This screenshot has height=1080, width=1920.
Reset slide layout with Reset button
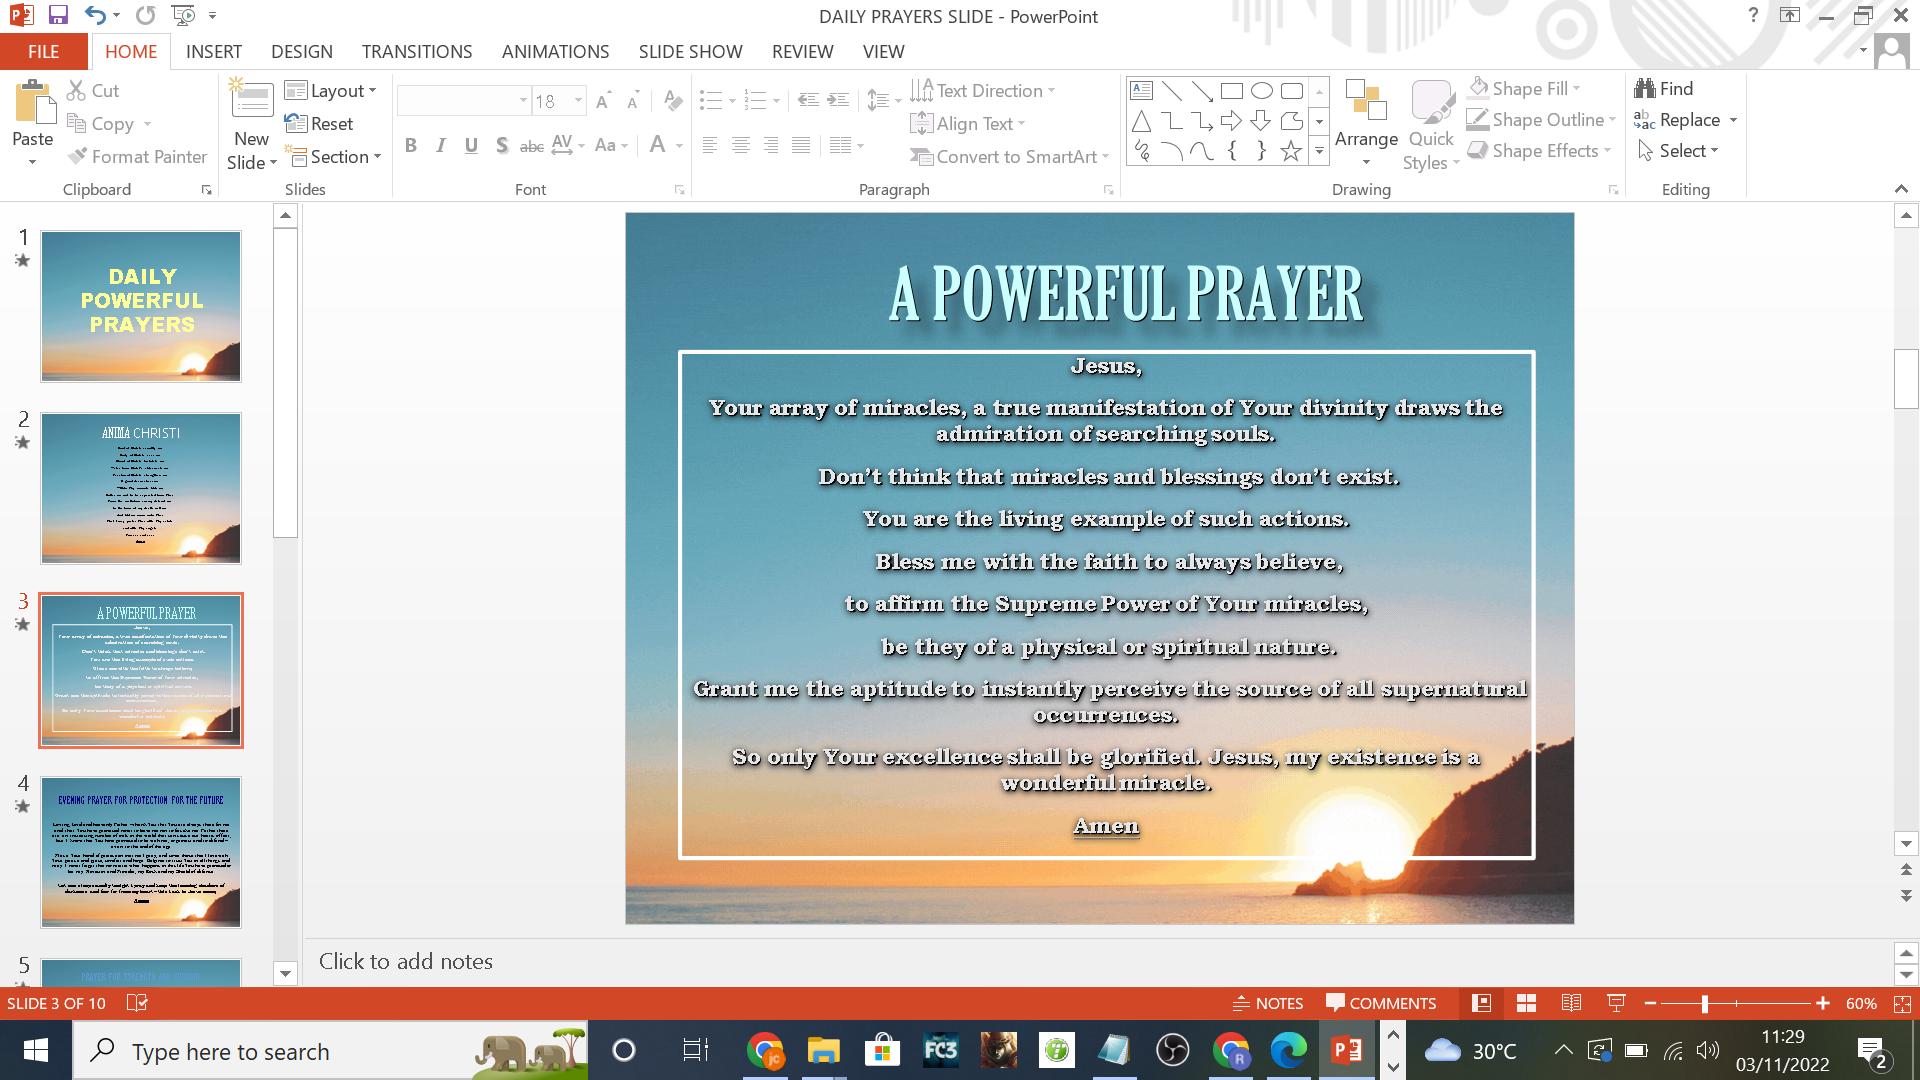[319, 123]
